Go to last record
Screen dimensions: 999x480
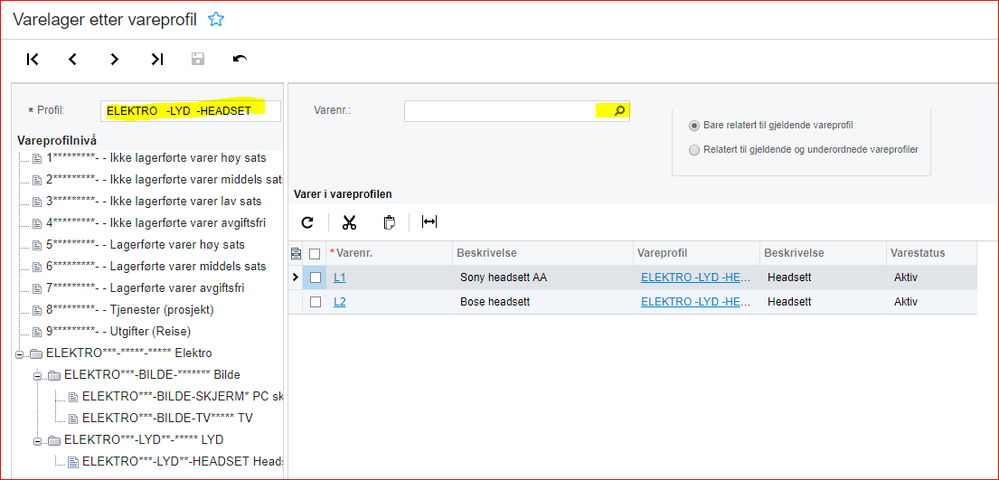pos(157,59)
